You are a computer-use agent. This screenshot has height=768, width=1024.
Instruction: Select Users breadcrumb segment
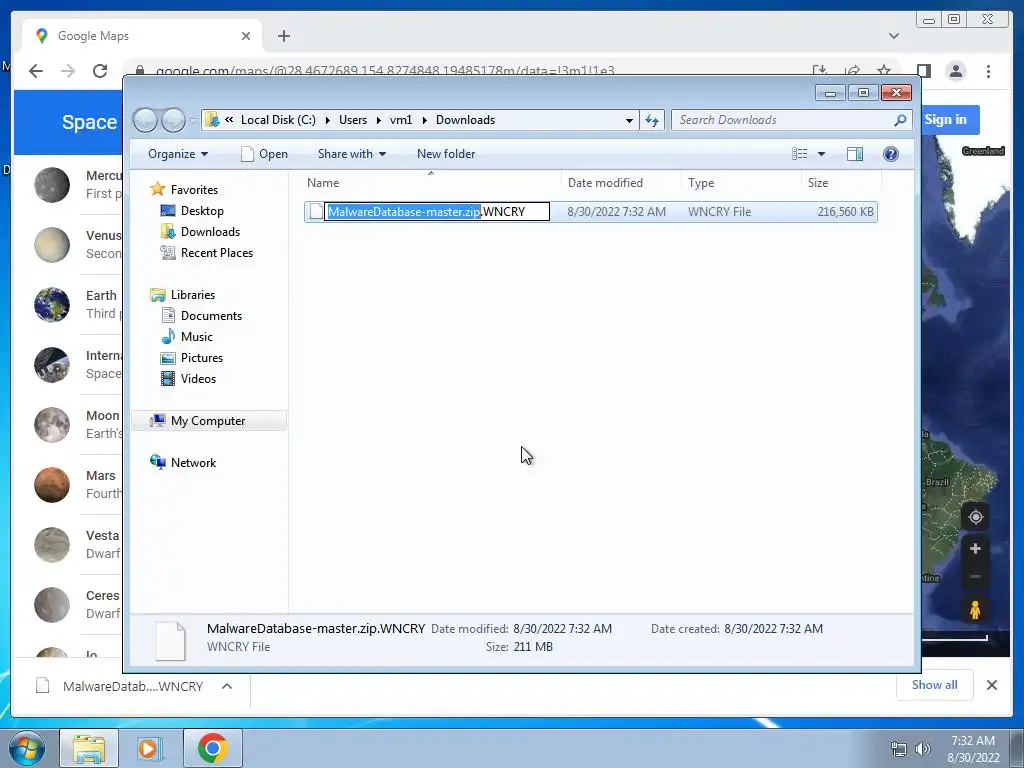[x=353, y=120]
